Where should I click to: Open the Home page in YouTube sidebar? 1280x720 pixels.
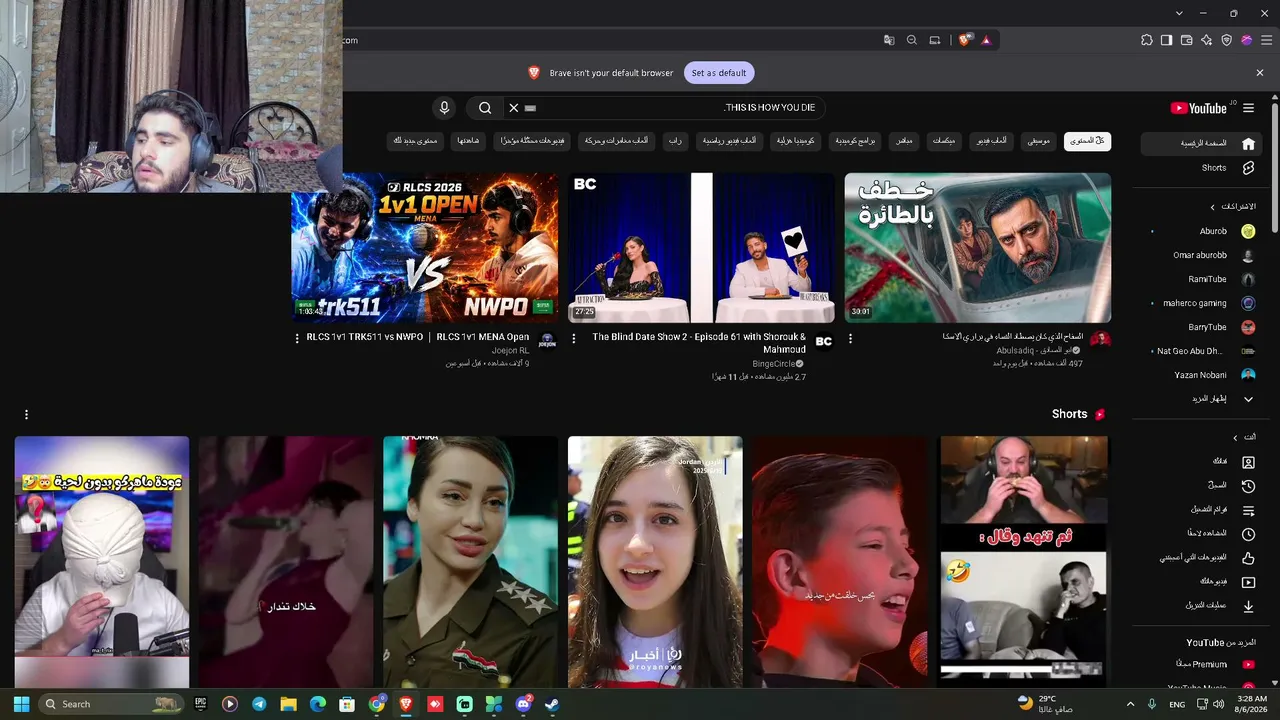pyautogui.click(x=1202, y=144)
